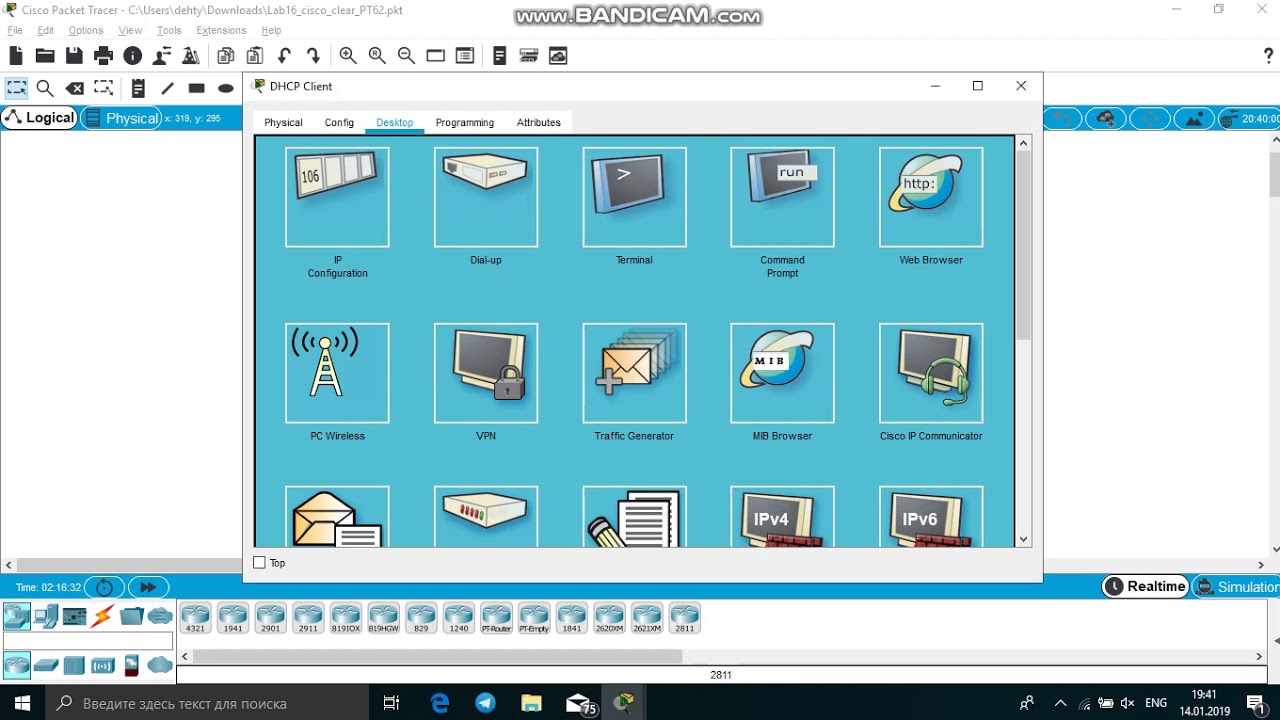
Task: Open the MIB Browser app
Action: pos(782,373)
